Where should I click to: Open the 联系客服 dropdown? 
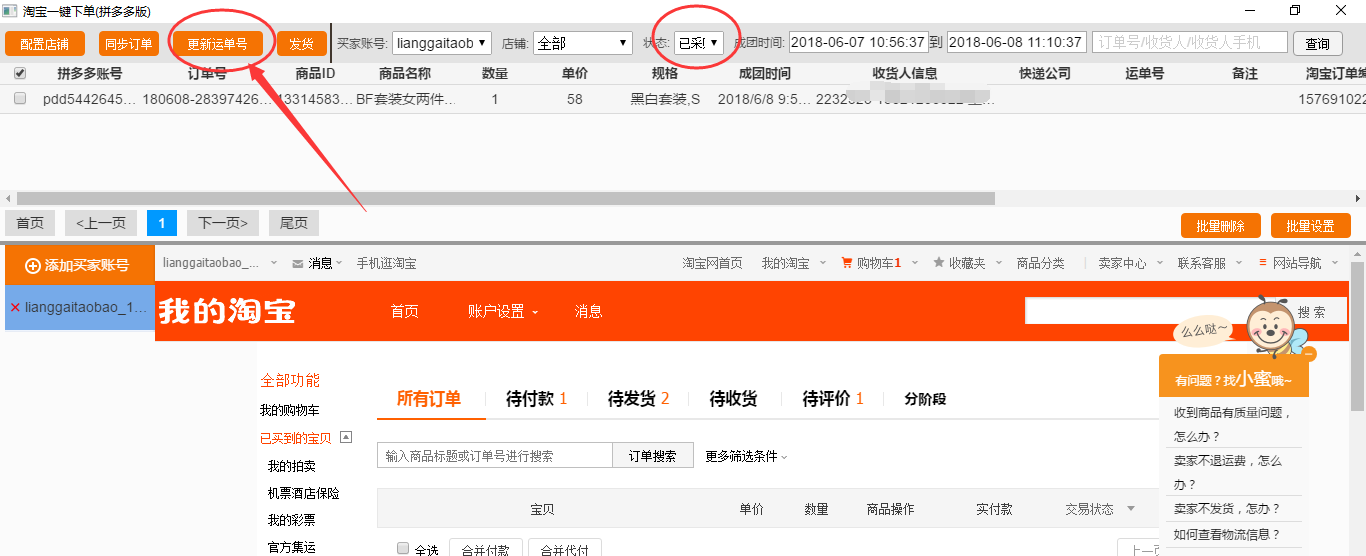tap(1210, 263)
